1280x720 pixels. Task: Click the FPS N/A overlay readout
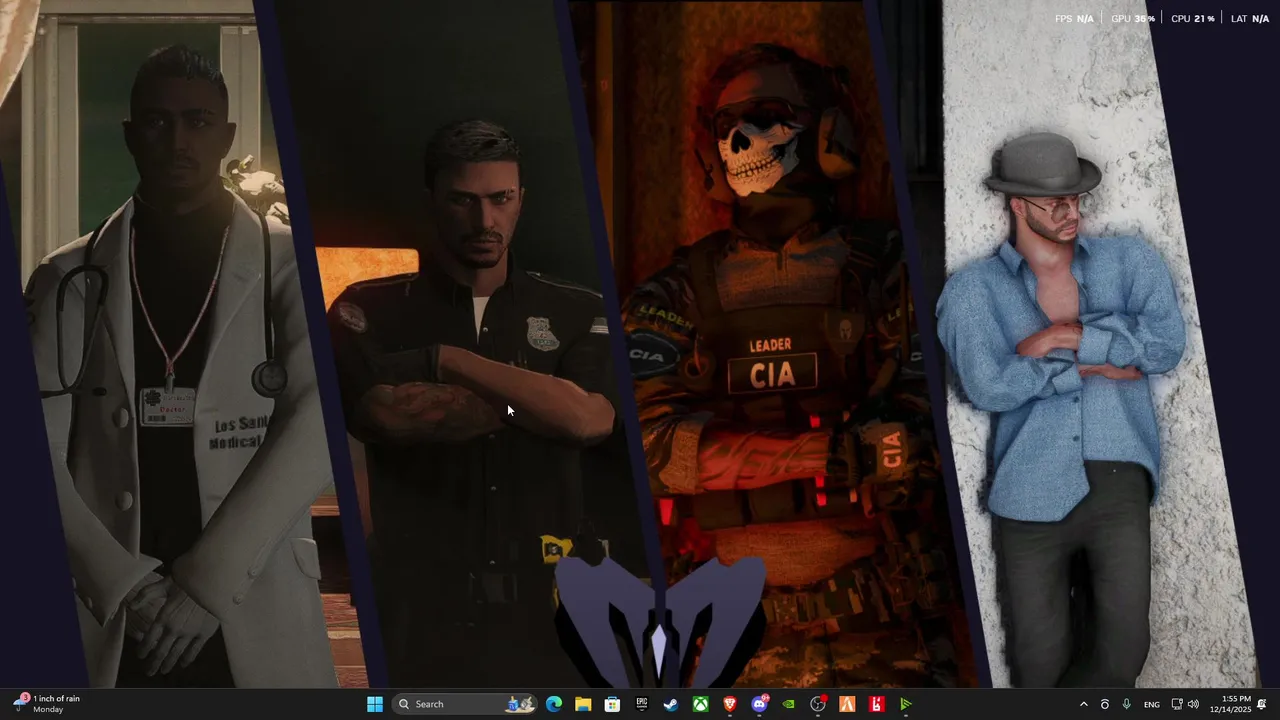(x=1074, y=19)
